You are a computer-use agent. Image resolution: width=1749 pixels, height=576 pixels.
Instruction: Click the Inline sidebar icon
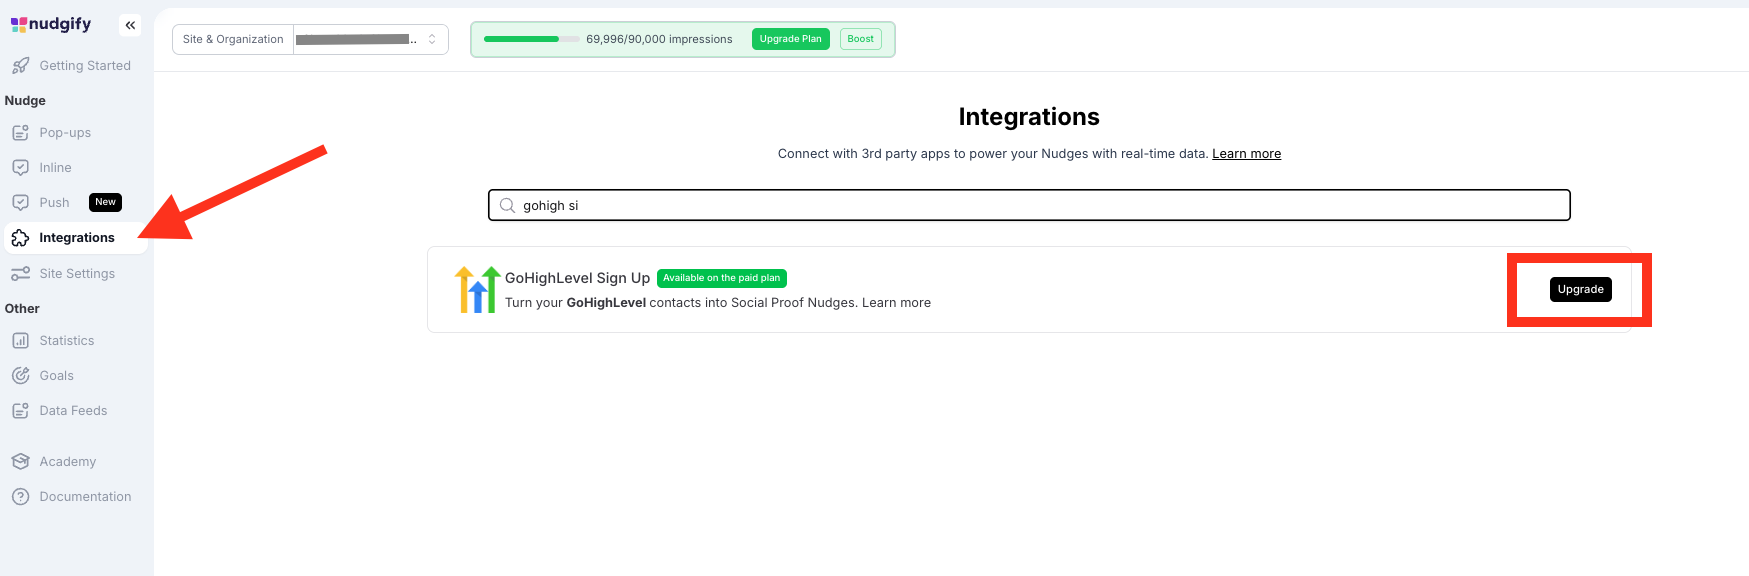[x=20, y=168]
